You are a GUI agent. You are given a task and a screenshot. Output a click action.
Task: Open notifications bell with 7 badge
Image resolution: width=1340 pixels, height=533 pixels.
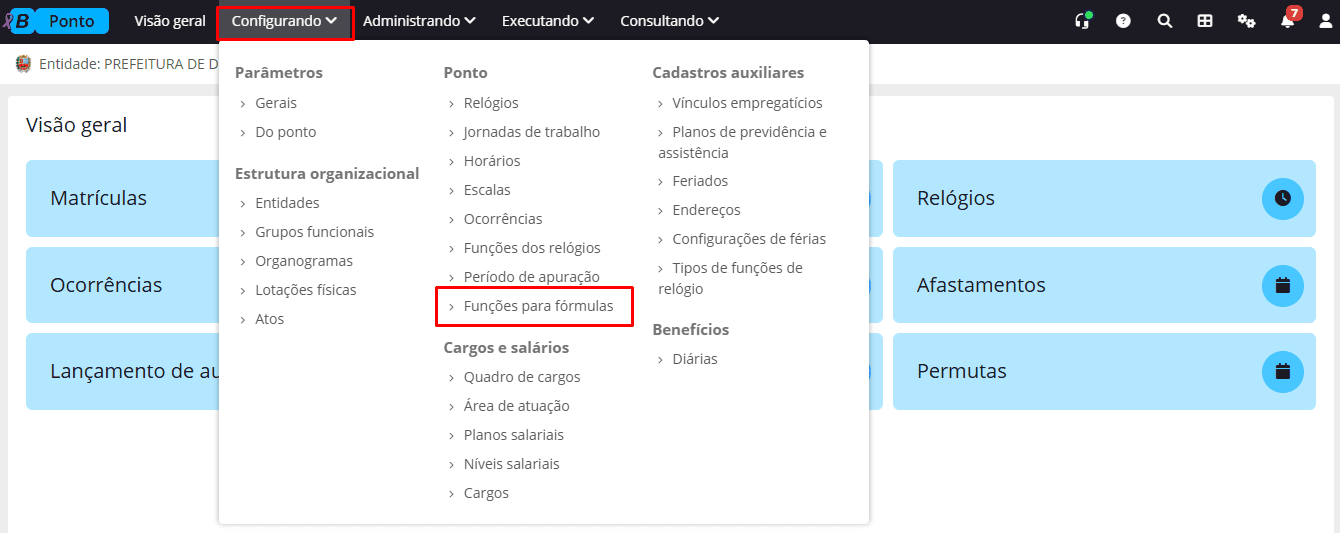[1287, 21]
